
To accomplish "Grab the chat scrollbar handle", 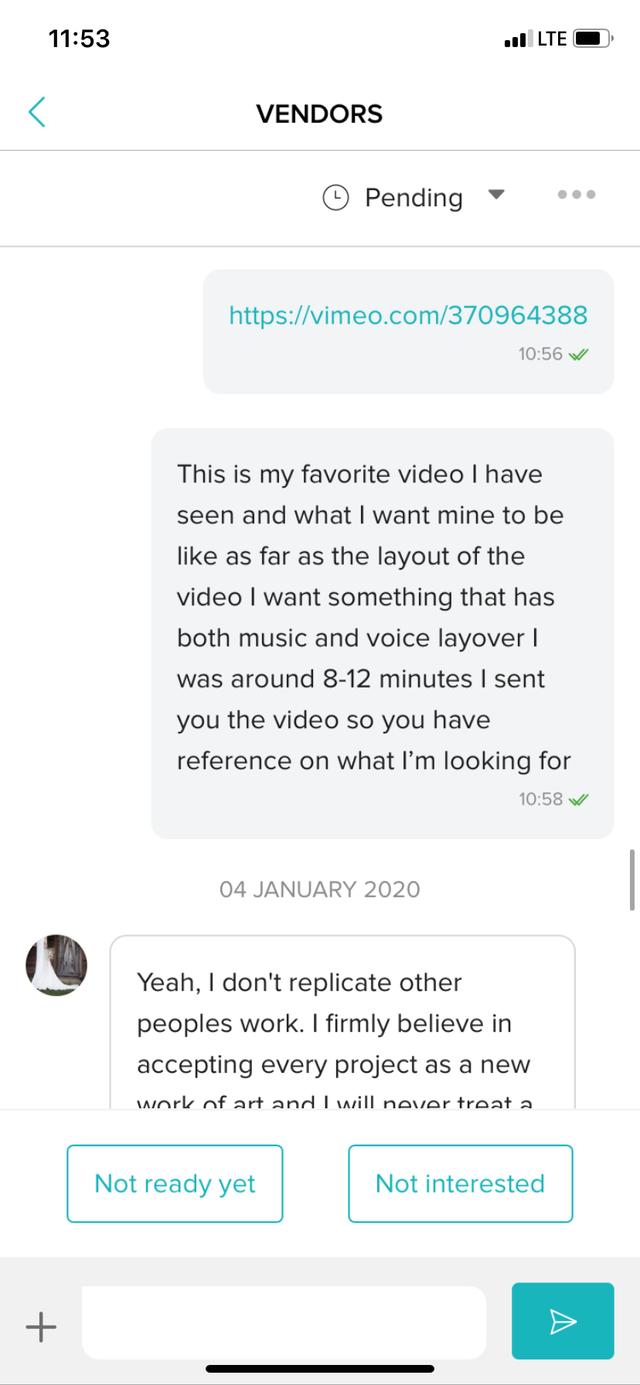I will click(x=632, y=879).
